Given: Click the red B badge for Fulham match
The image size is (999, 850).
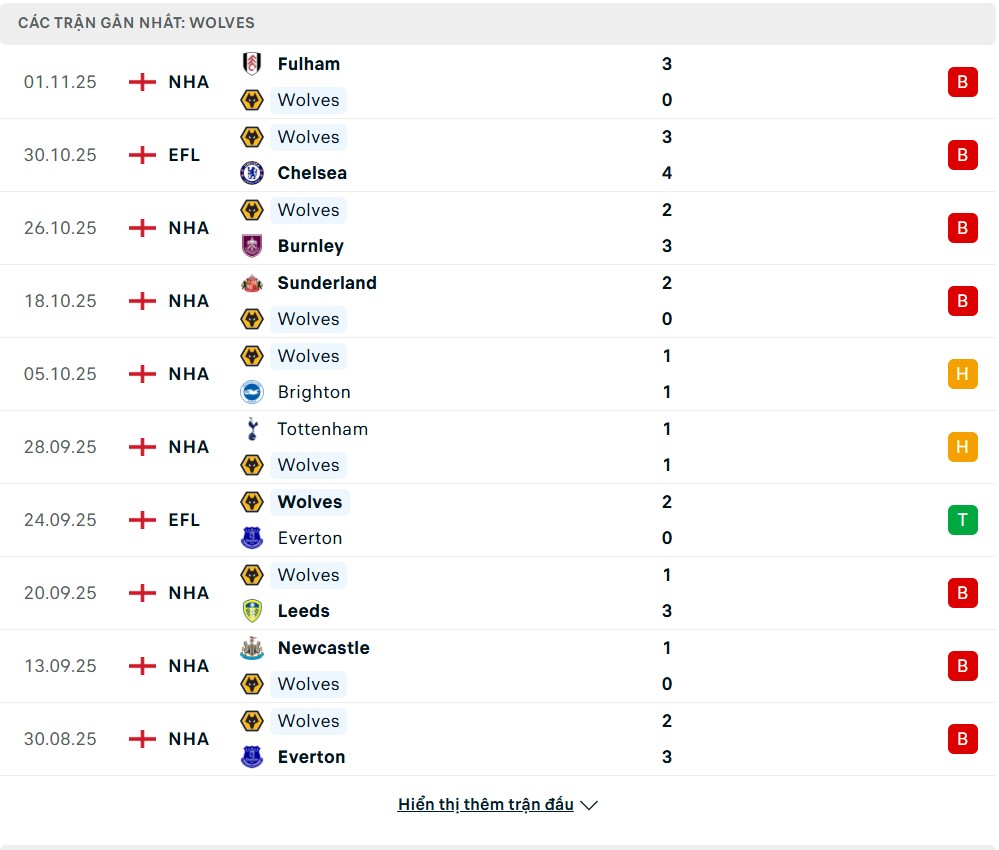Looking at the screenshot, I should click(x=962, y=82).
